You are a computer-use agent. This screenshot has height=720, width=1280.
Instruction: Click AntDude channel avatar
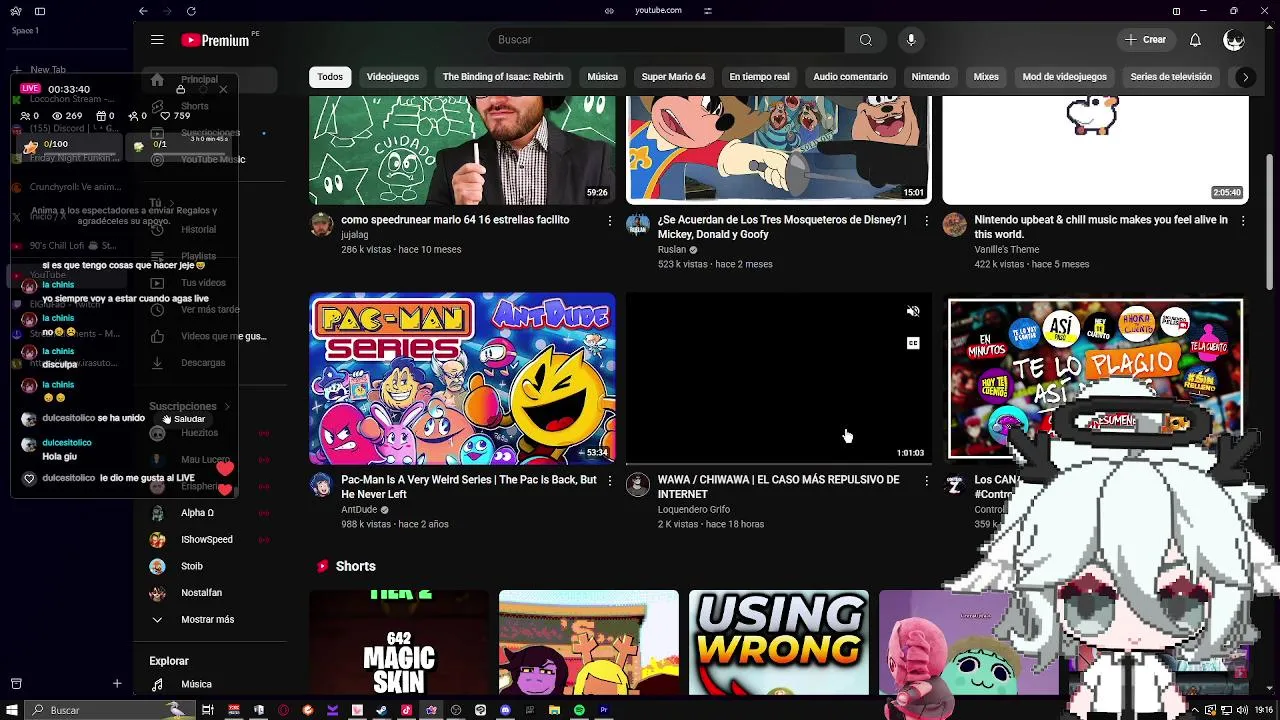click(x=321, y=485)
